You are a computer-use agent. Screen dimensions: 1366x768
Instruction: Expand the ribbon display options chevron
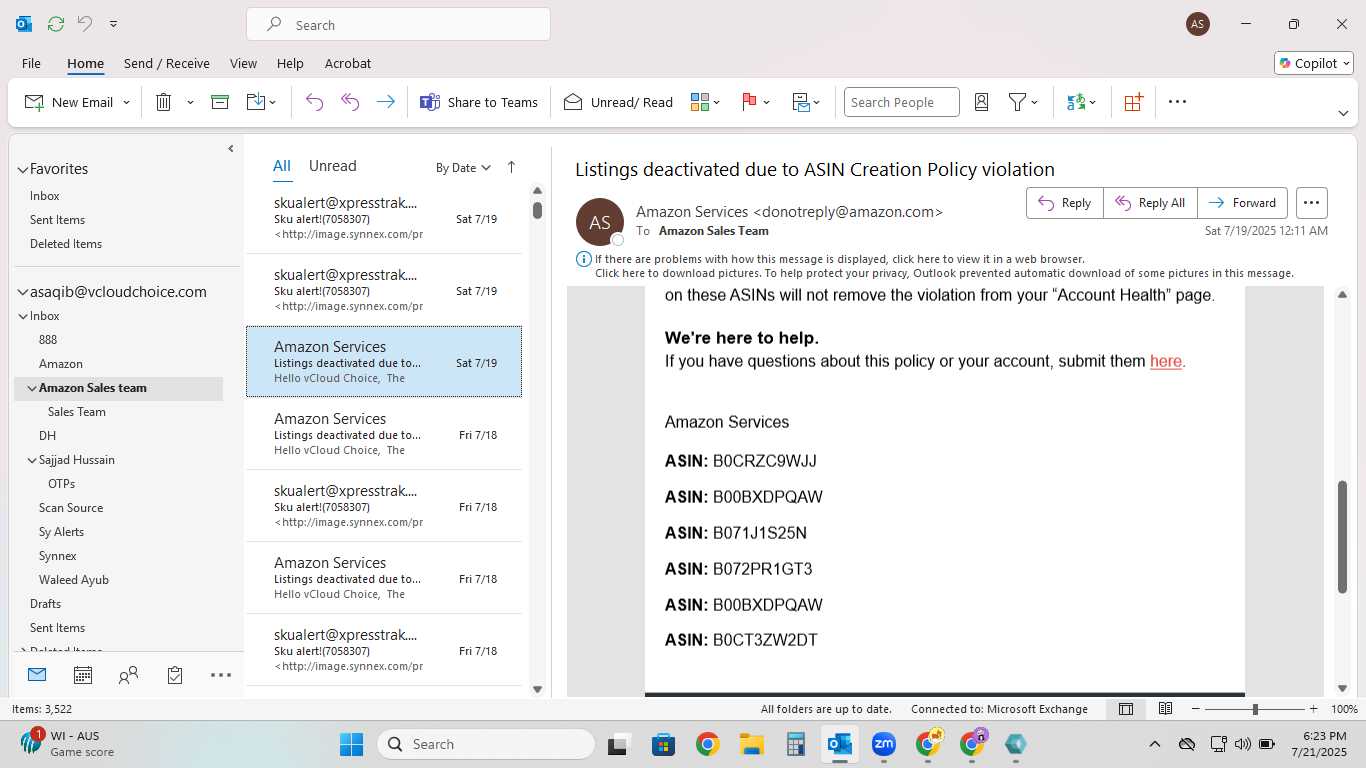pyautogui.click(x=1343, y=113)
